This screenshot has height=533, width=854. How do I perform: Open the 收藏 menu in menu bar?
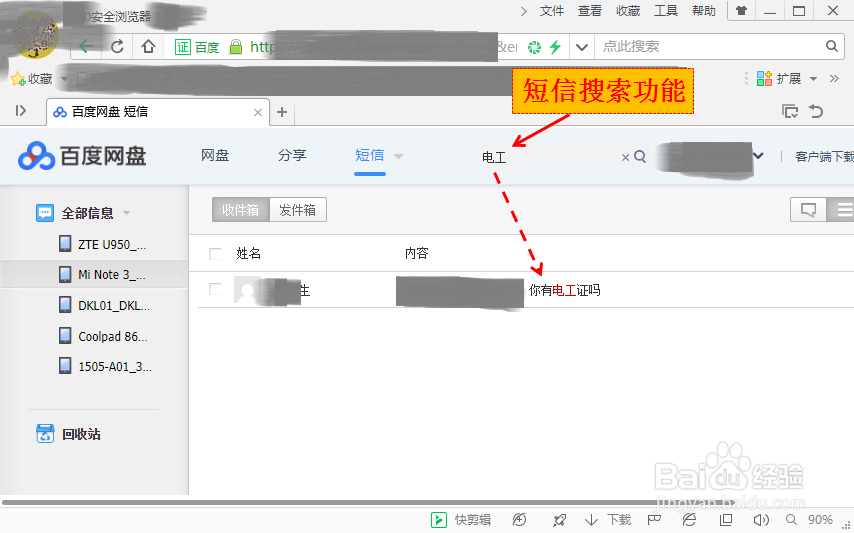[628, 11]
